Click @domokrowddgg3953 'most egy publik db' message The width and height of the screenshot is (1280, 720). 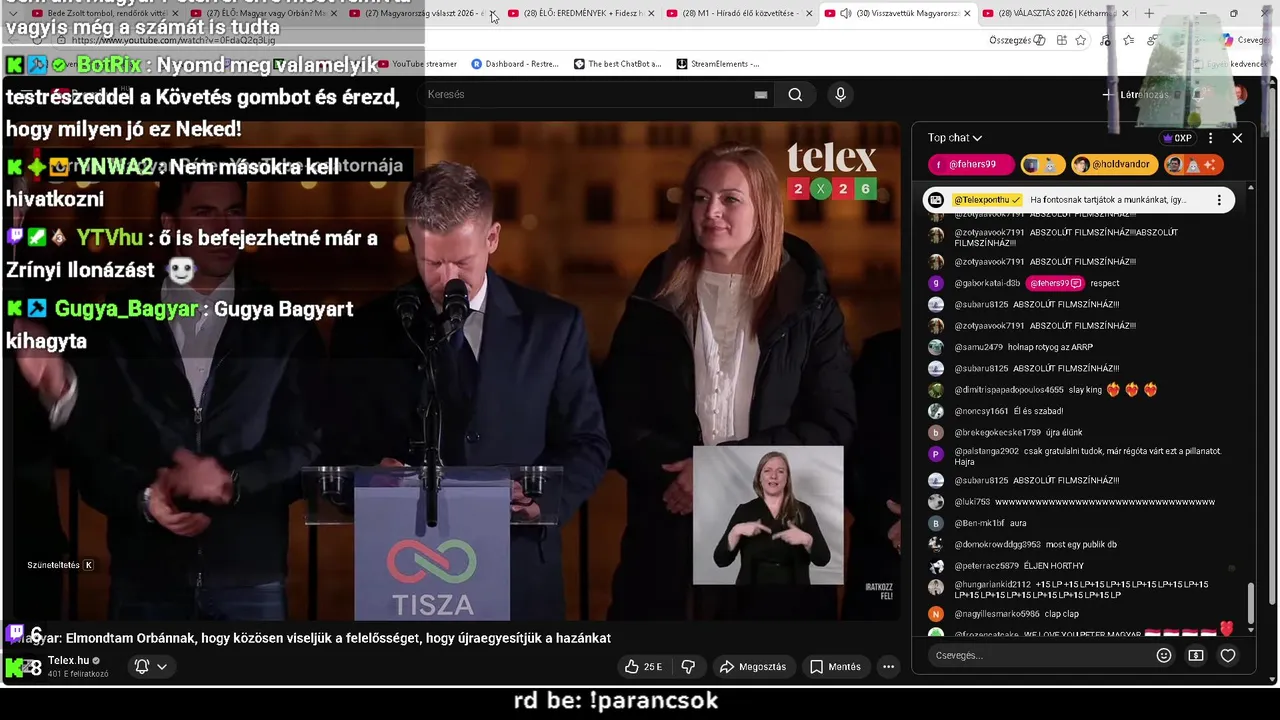1021,545
